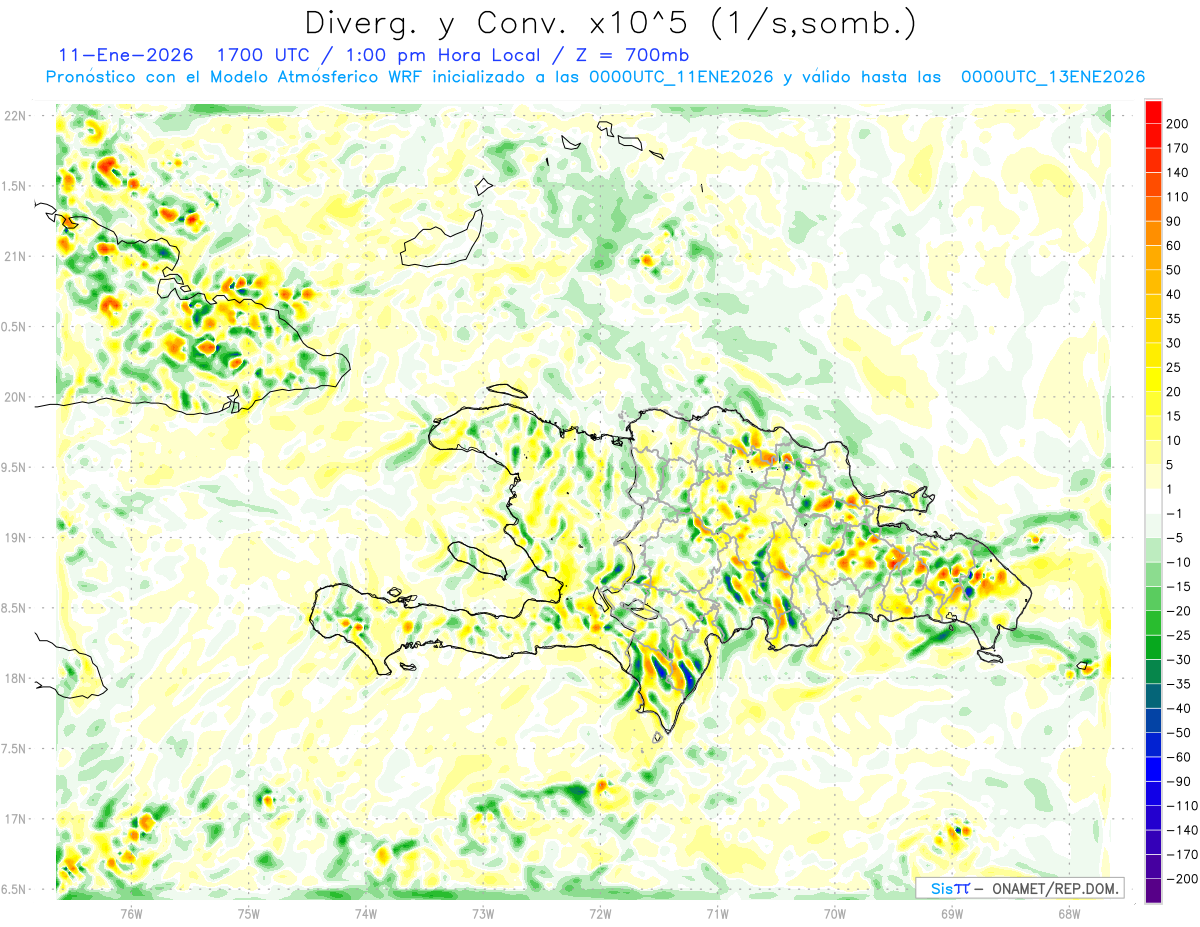Click the '73W' longitude label
1200x927 pixels.
(483, 912)
